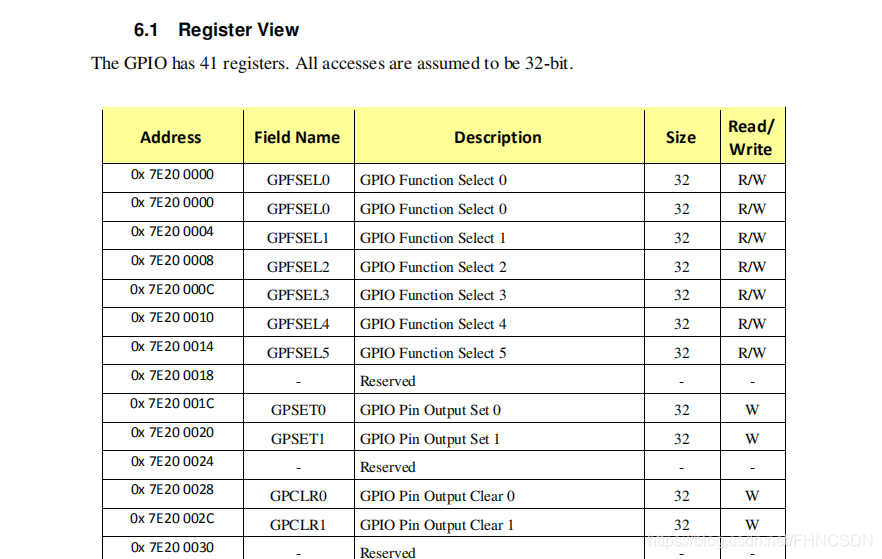Select the "Size" column header
Image resolution: width=882 pixels, height=559 pixels.
(681, 137)
